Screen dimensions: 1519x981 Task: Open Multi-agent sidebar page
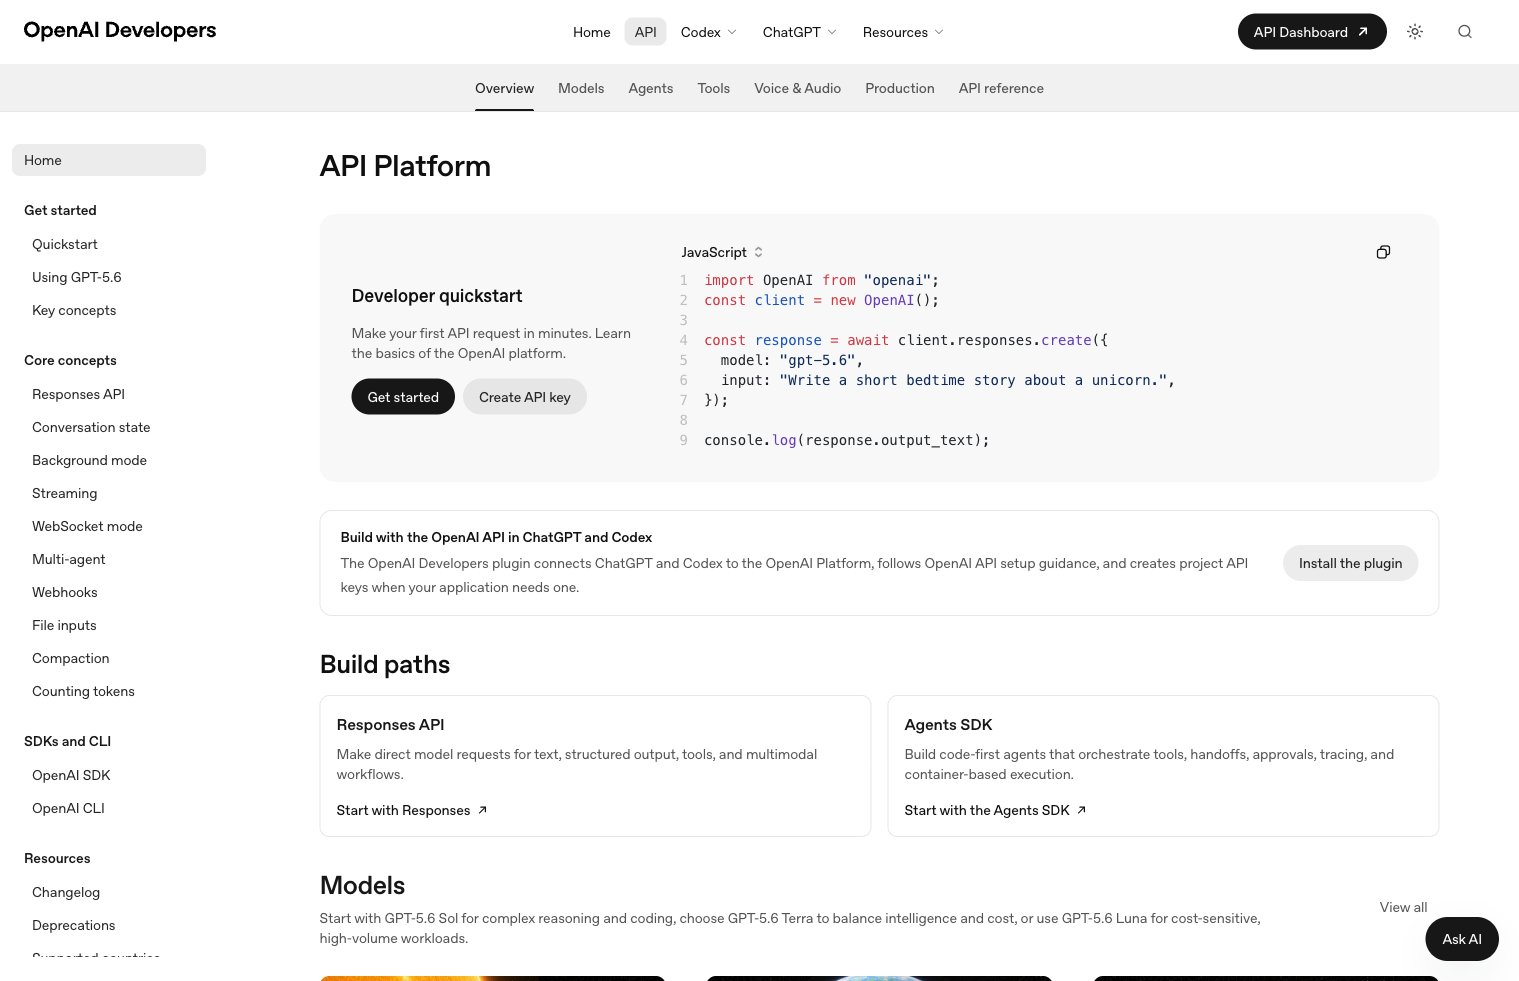(x=68, y=559)
